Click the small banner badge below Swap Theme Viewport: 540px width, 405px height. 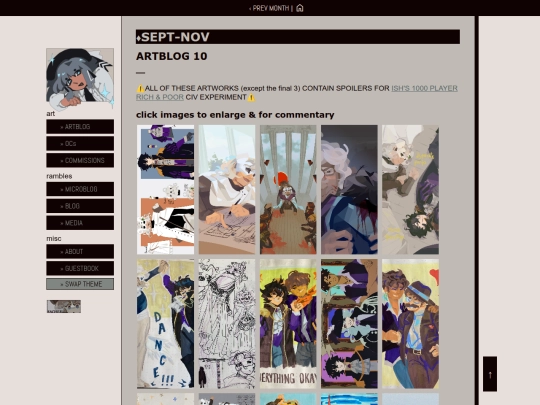(x=64, y=306)
